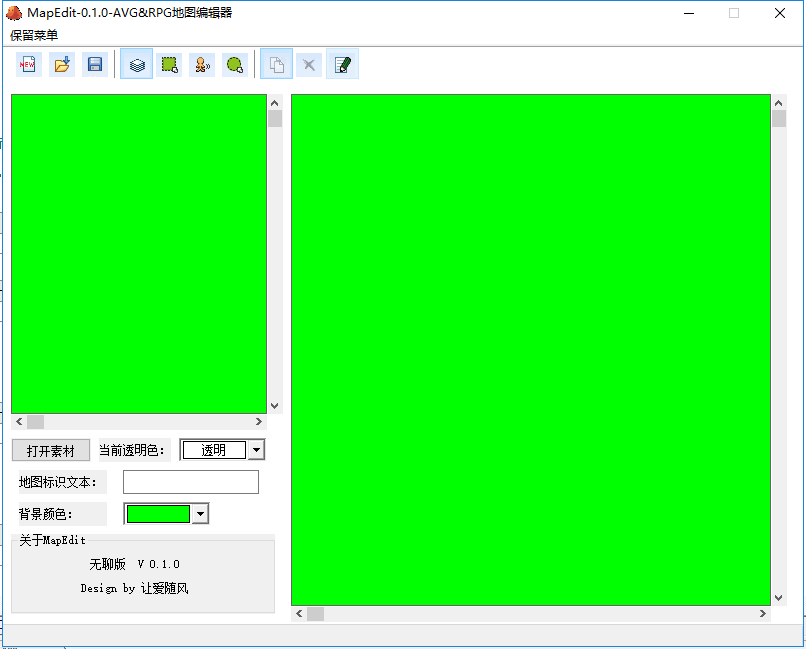Open the 透明 transparent color combo box
The image size is (806, 649).
tap(213, 450)
